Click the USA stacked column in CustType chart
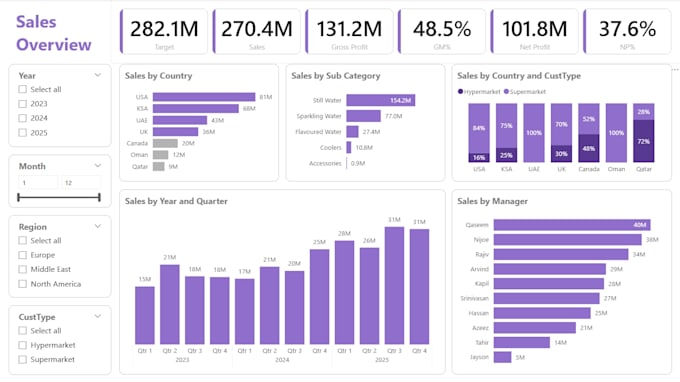Image resolution: width=680 pixels, height=382 pixels. coord(479,133)
